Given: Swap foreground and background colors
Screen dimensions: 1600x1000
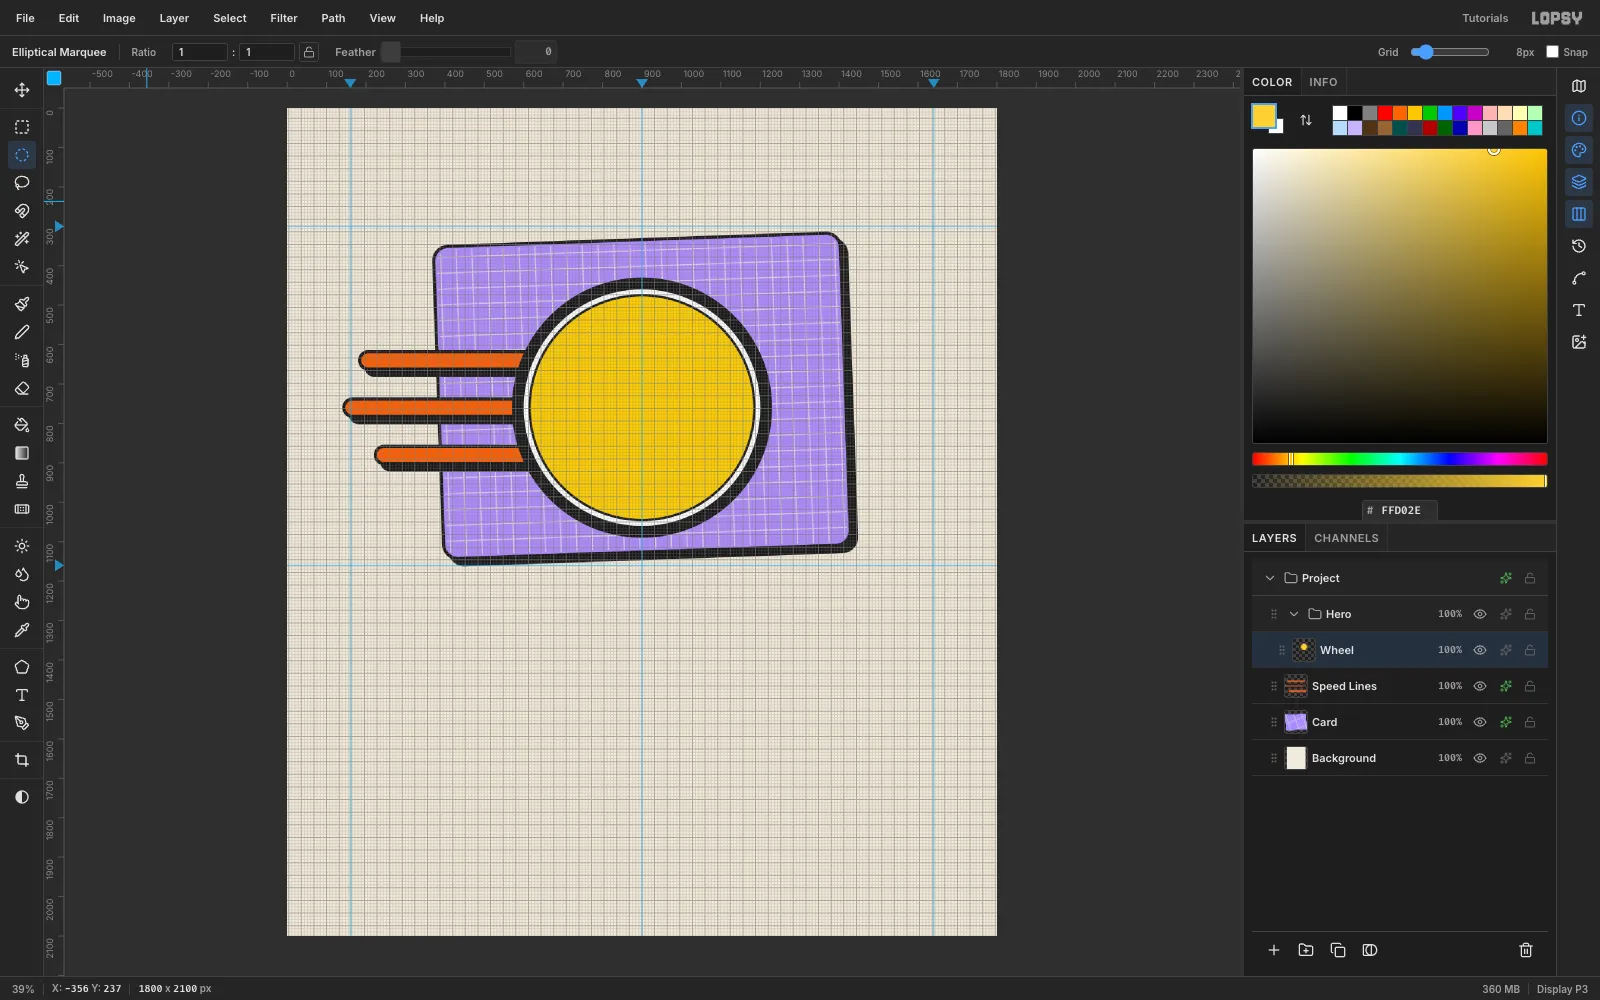Looking at the screenshot, I should click(1306, 120).
